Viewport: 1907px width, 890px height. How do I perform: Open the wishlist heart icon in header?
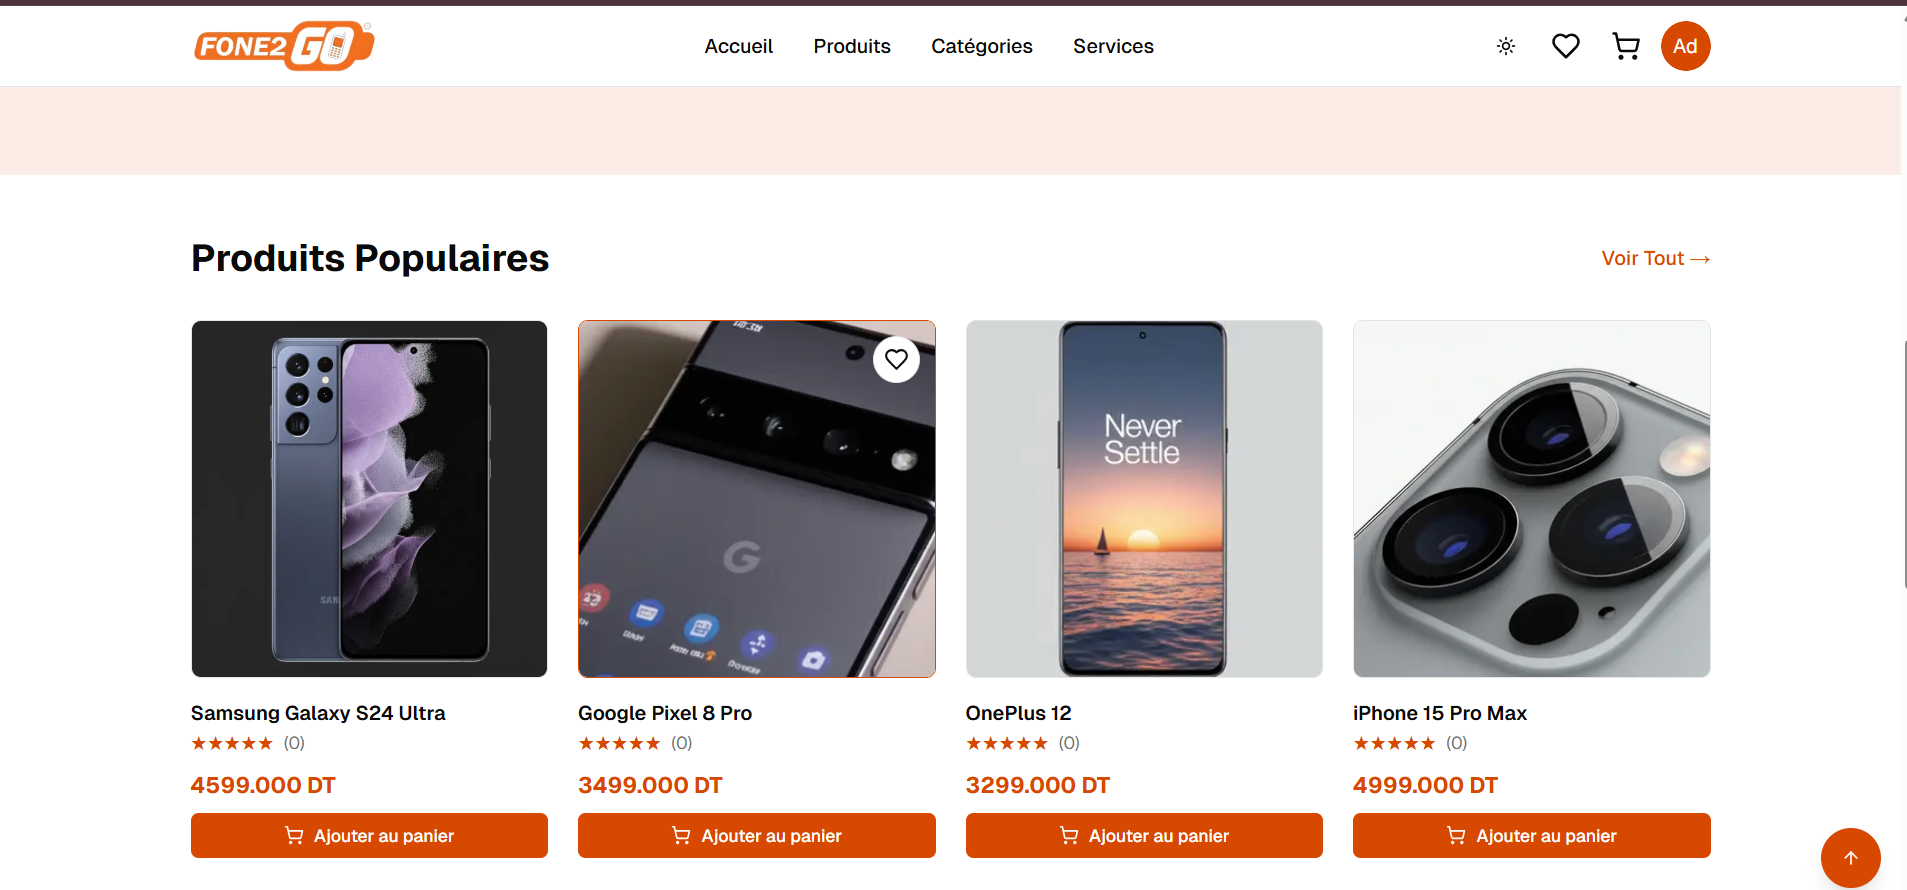pos(1566,46)
